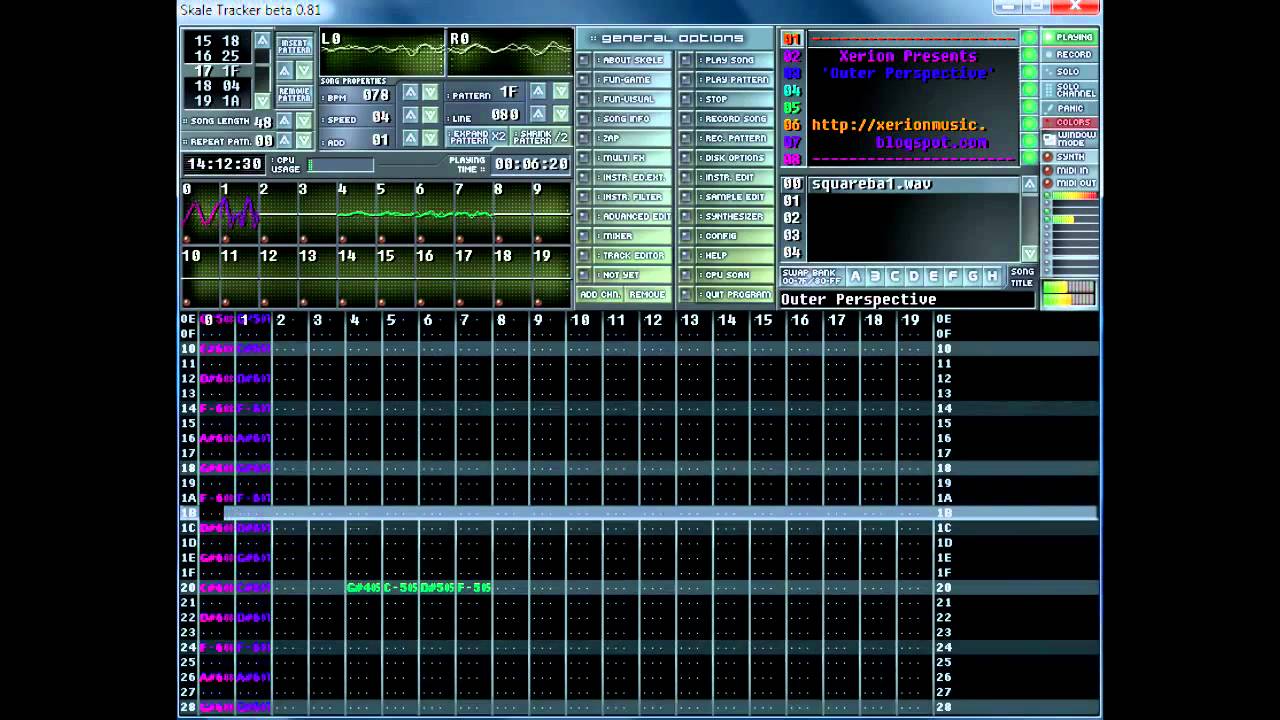The height and width of the screenshot is (720, 1280).
Task: Select Quit Program option
Action: tap(735, 295)
